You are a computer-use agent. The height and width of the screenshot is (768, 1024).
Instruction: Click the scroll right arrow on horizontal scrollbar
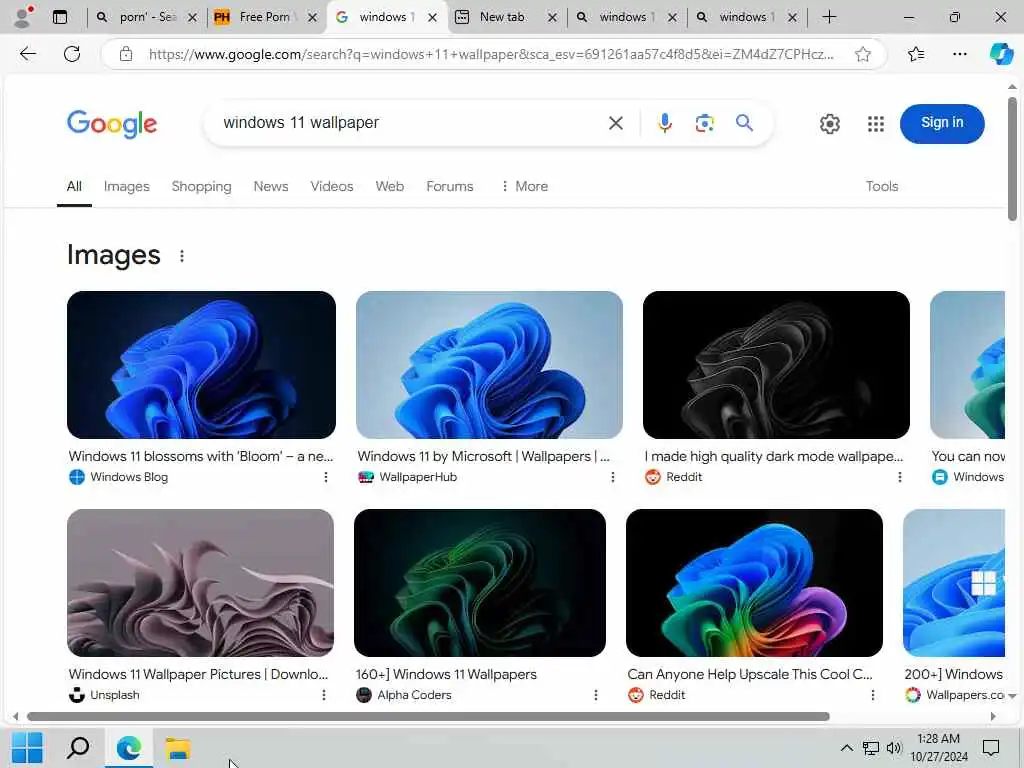tap(993, 716)
